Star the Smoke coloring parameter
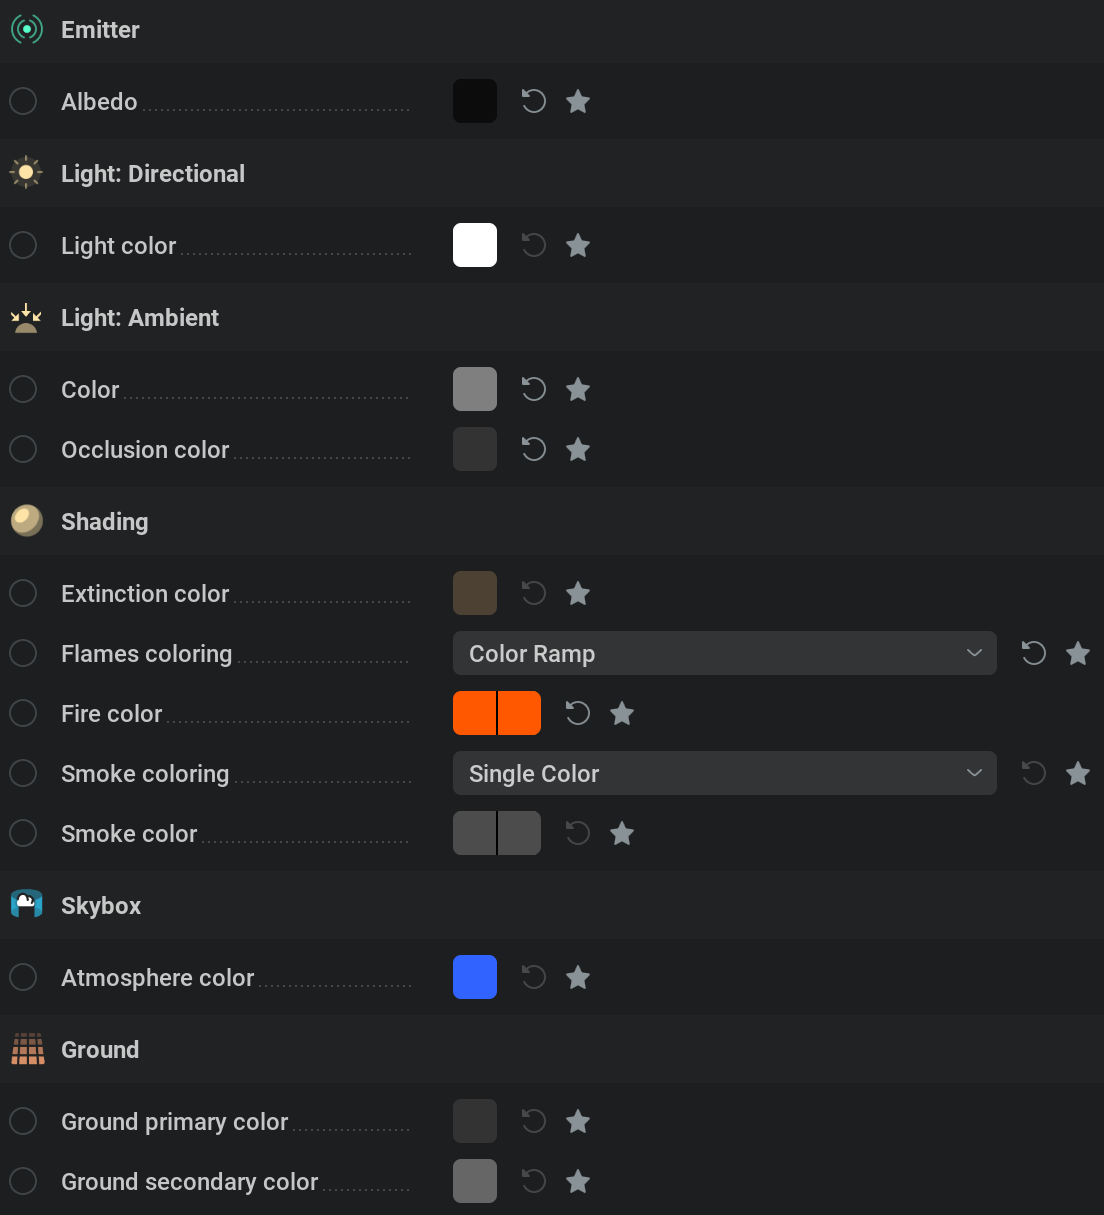 coord(1078,773)
